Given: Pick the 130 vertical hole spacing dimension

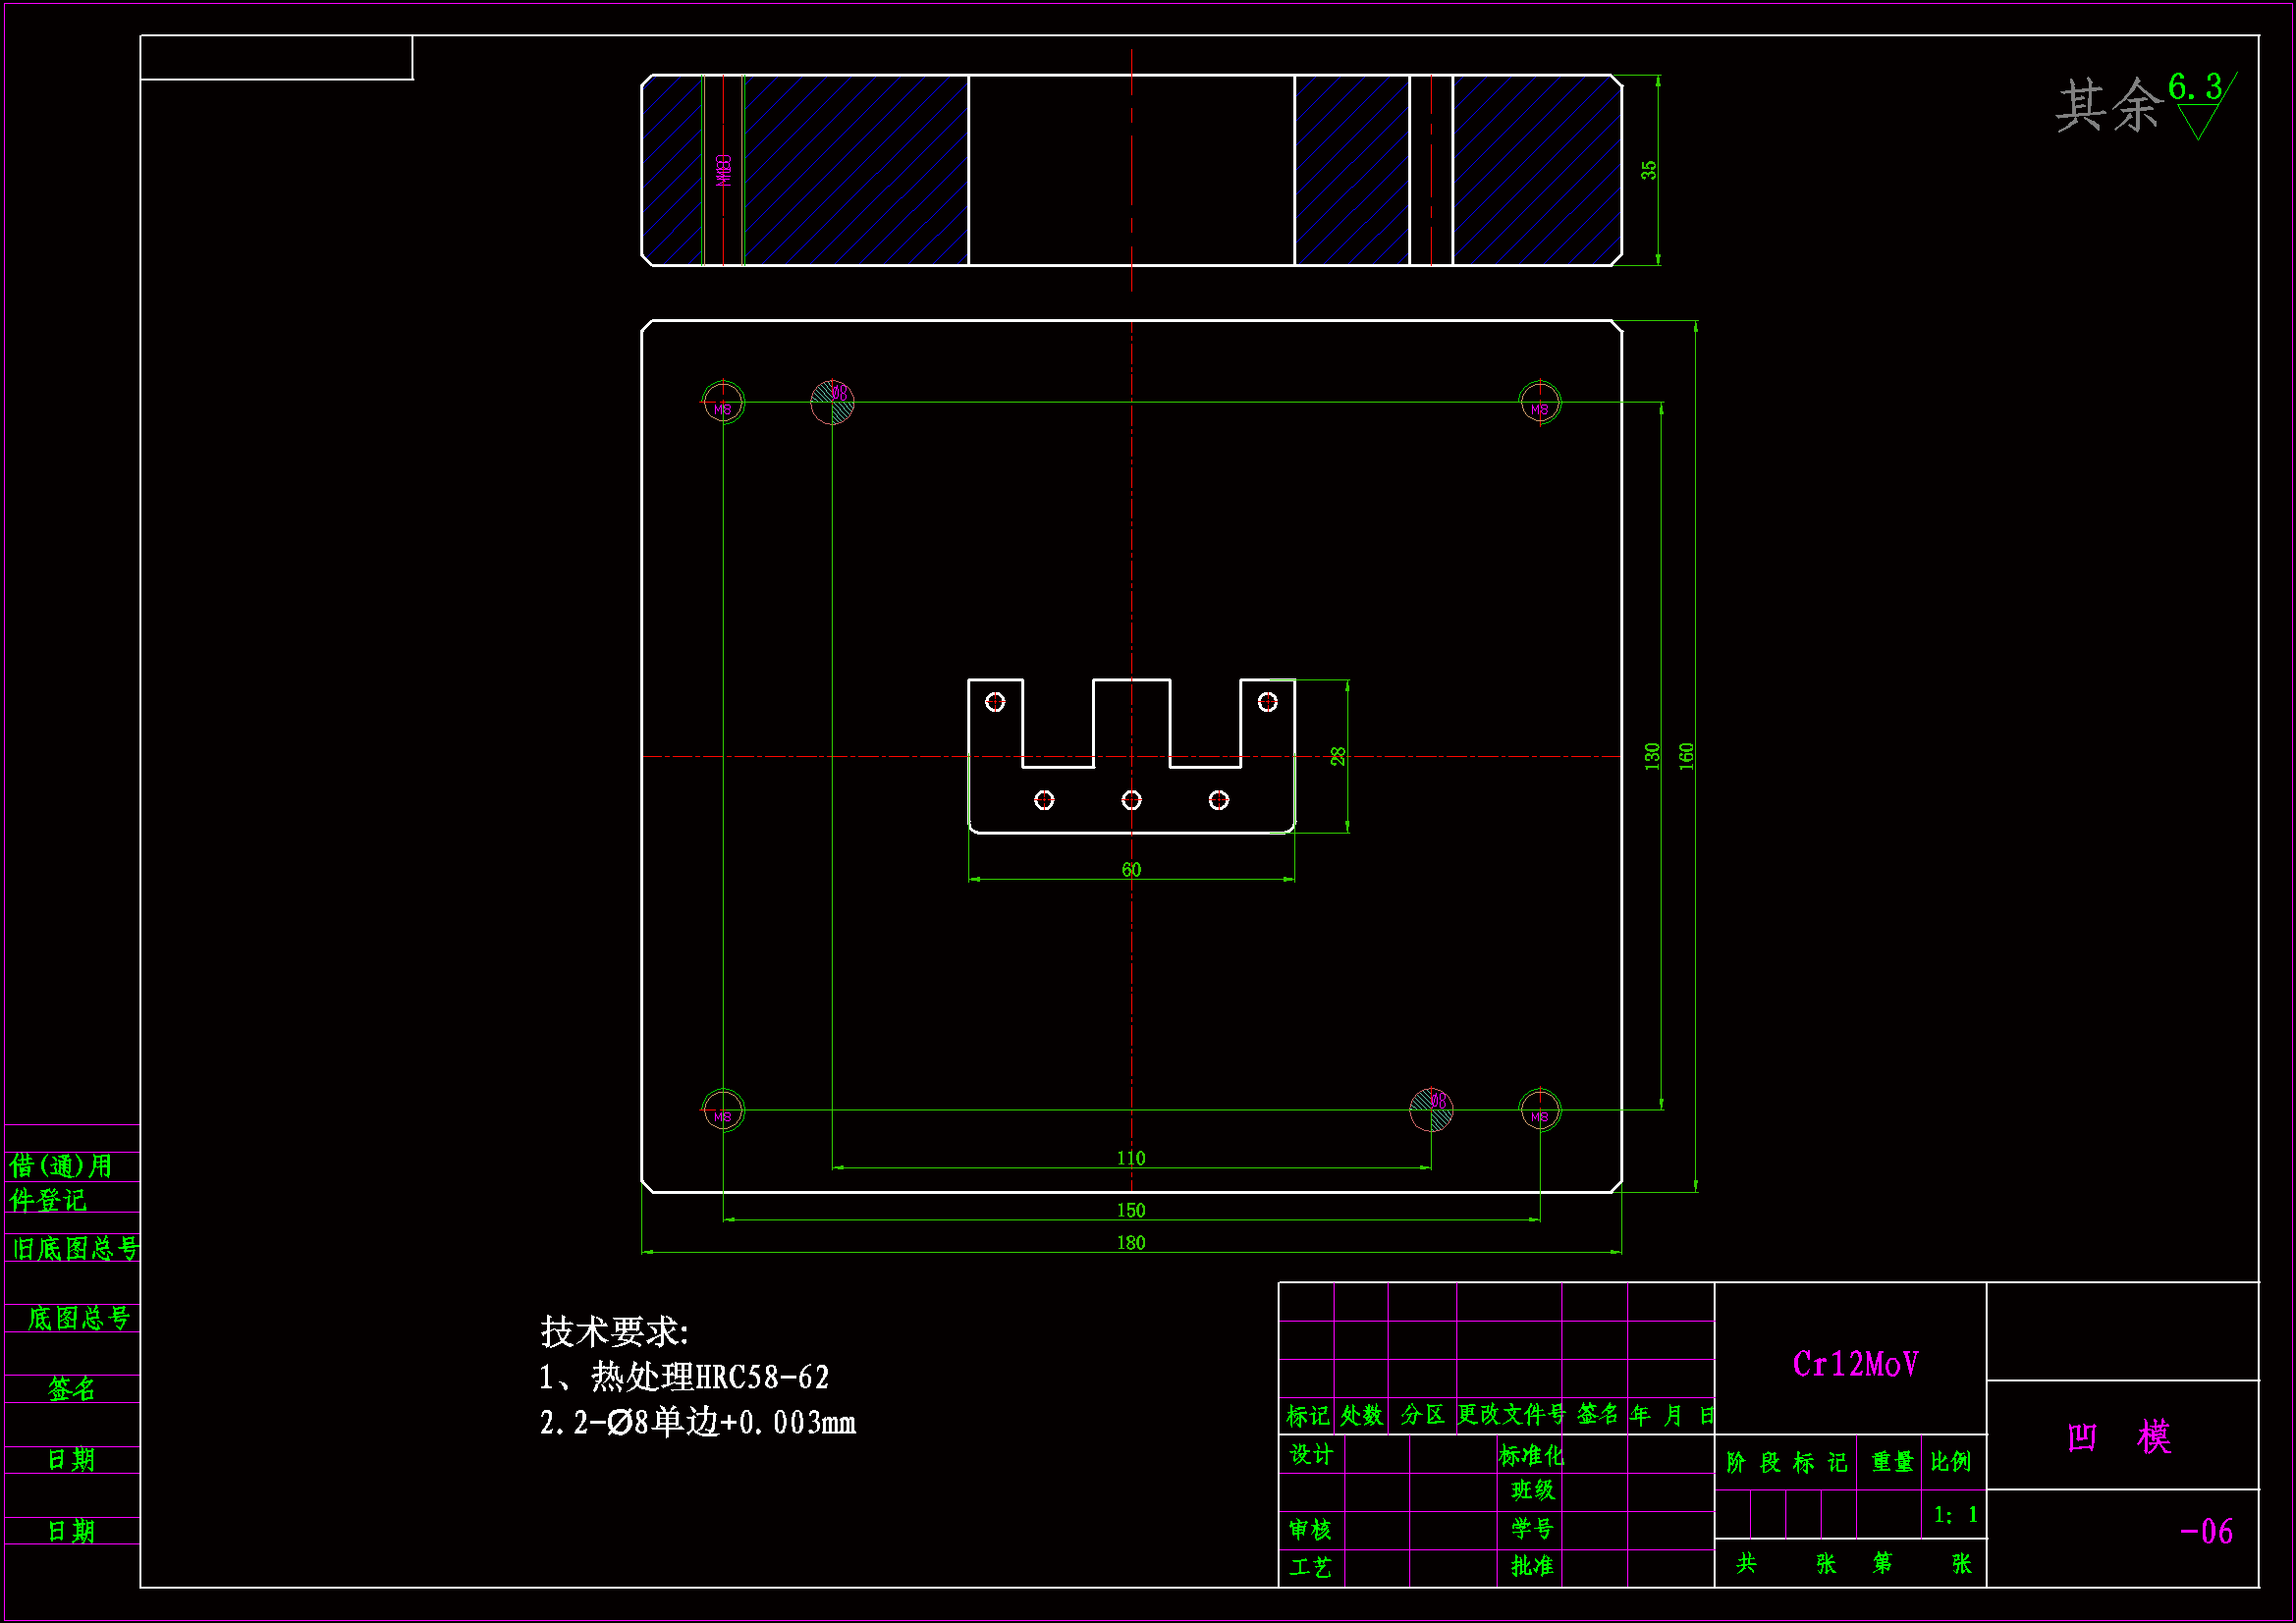Looking at the screenshot, I should (1652, 756).
